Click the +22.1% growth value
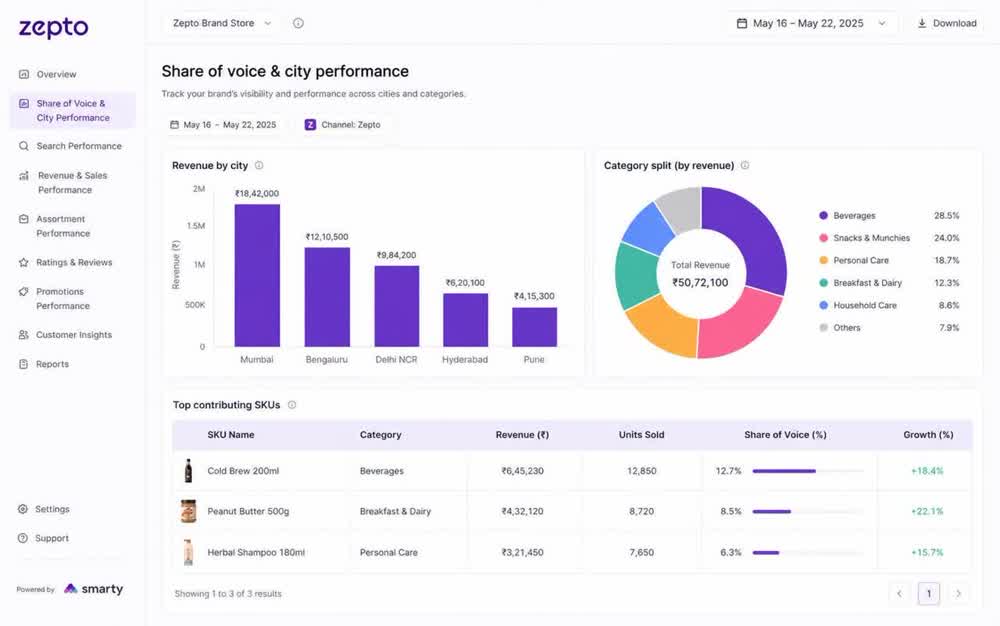 pyautogui.click(x=927, y=511)
